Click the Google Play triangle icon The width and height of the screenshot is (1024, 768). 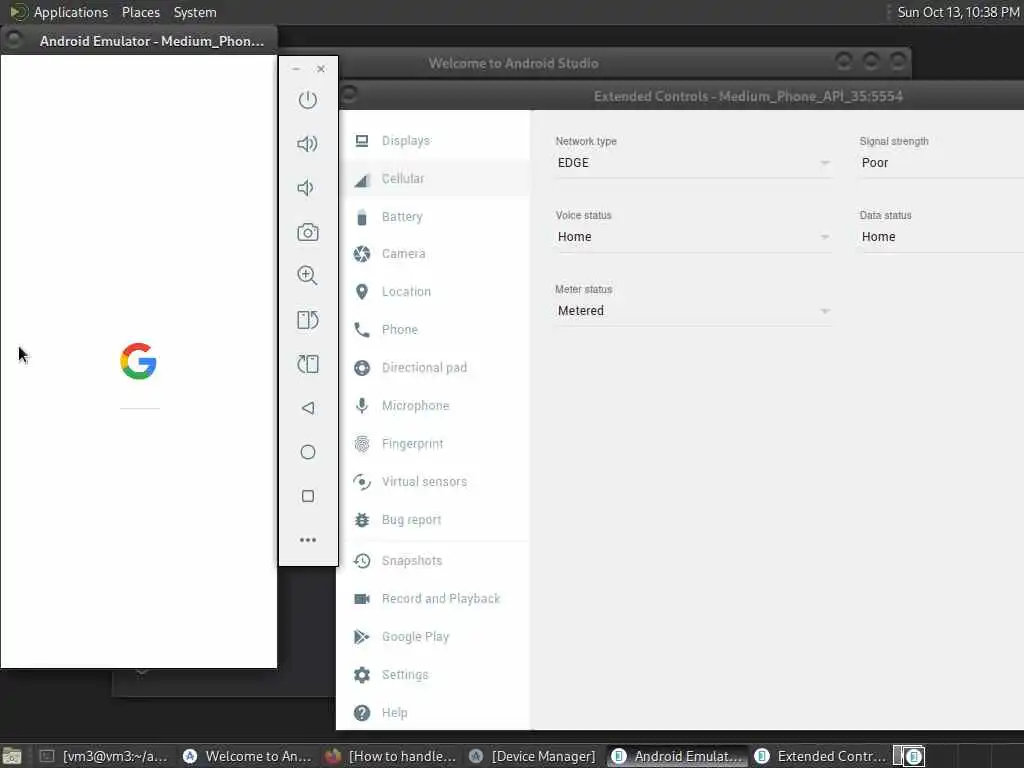point(361,637)
